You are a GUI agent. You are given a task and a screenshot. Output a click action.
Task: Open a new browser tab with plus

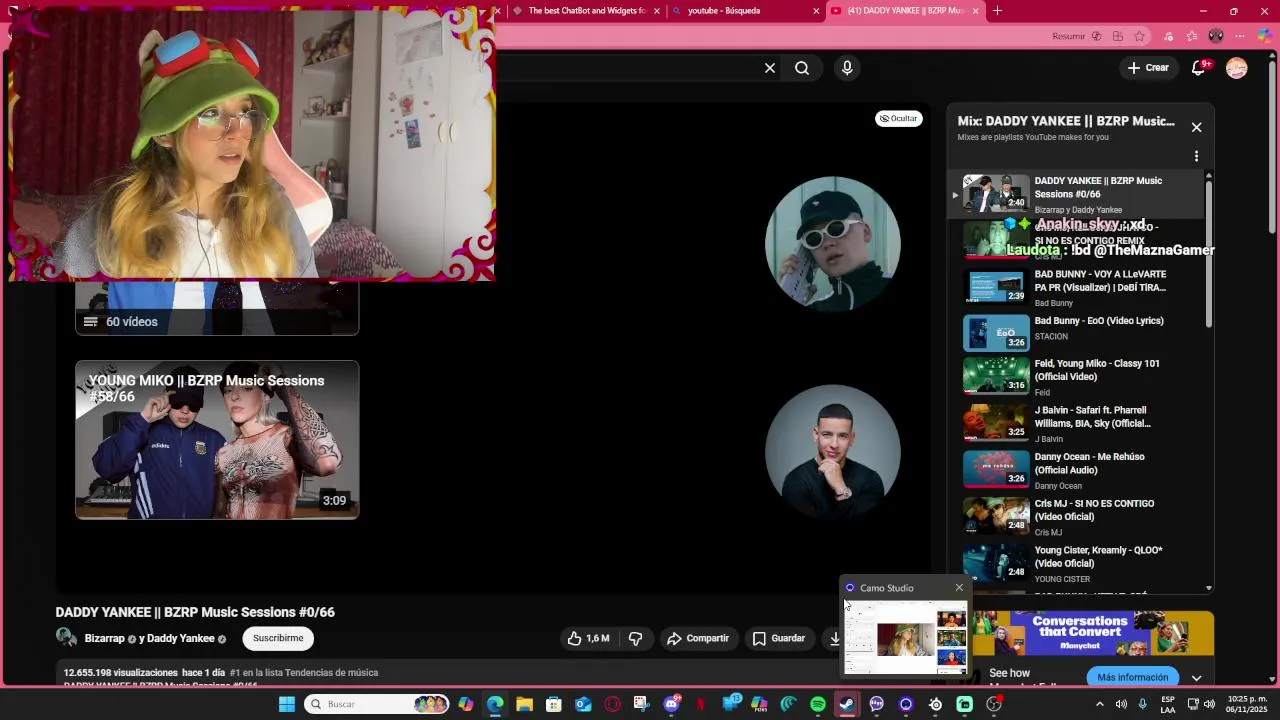tap(997, 11)
